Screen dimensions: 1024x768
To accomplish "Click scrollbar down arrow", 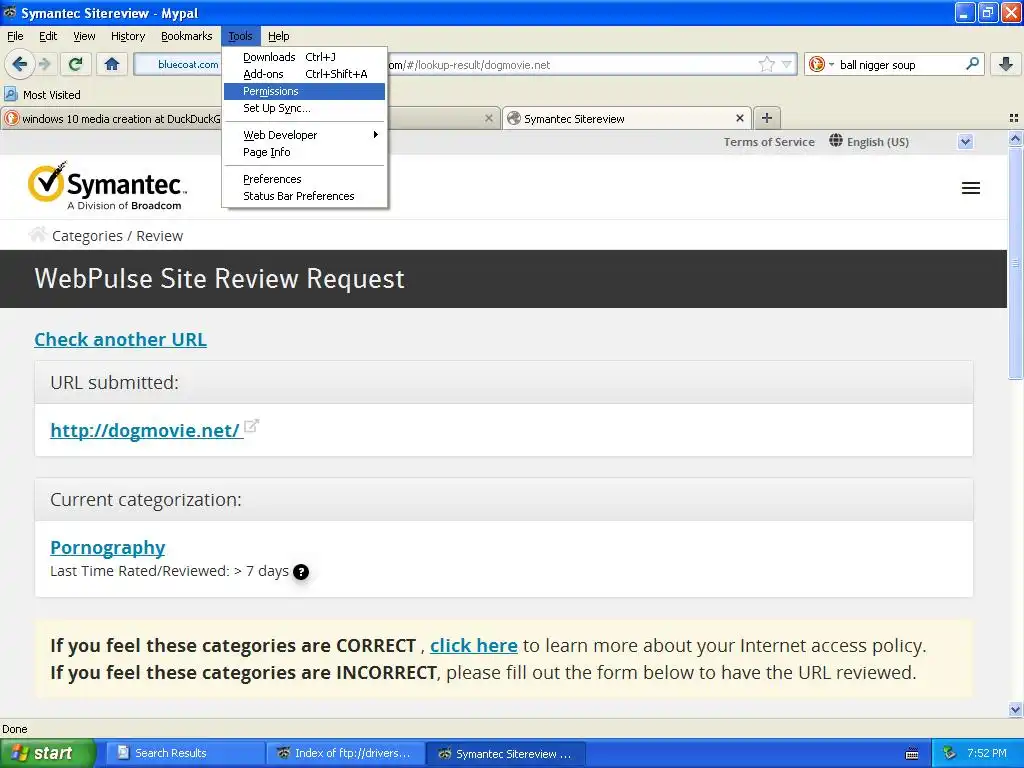I will pos(1015,709).
